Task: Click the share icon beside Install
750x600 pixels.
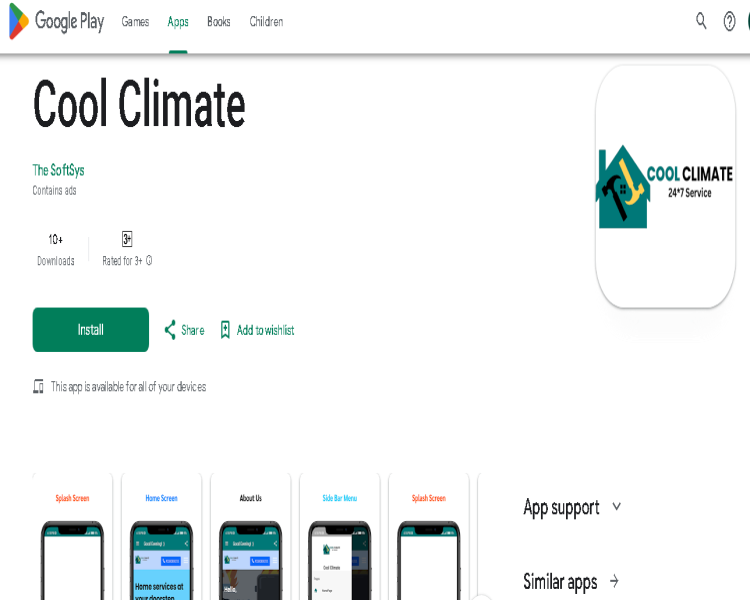Action: pos(170,330)
